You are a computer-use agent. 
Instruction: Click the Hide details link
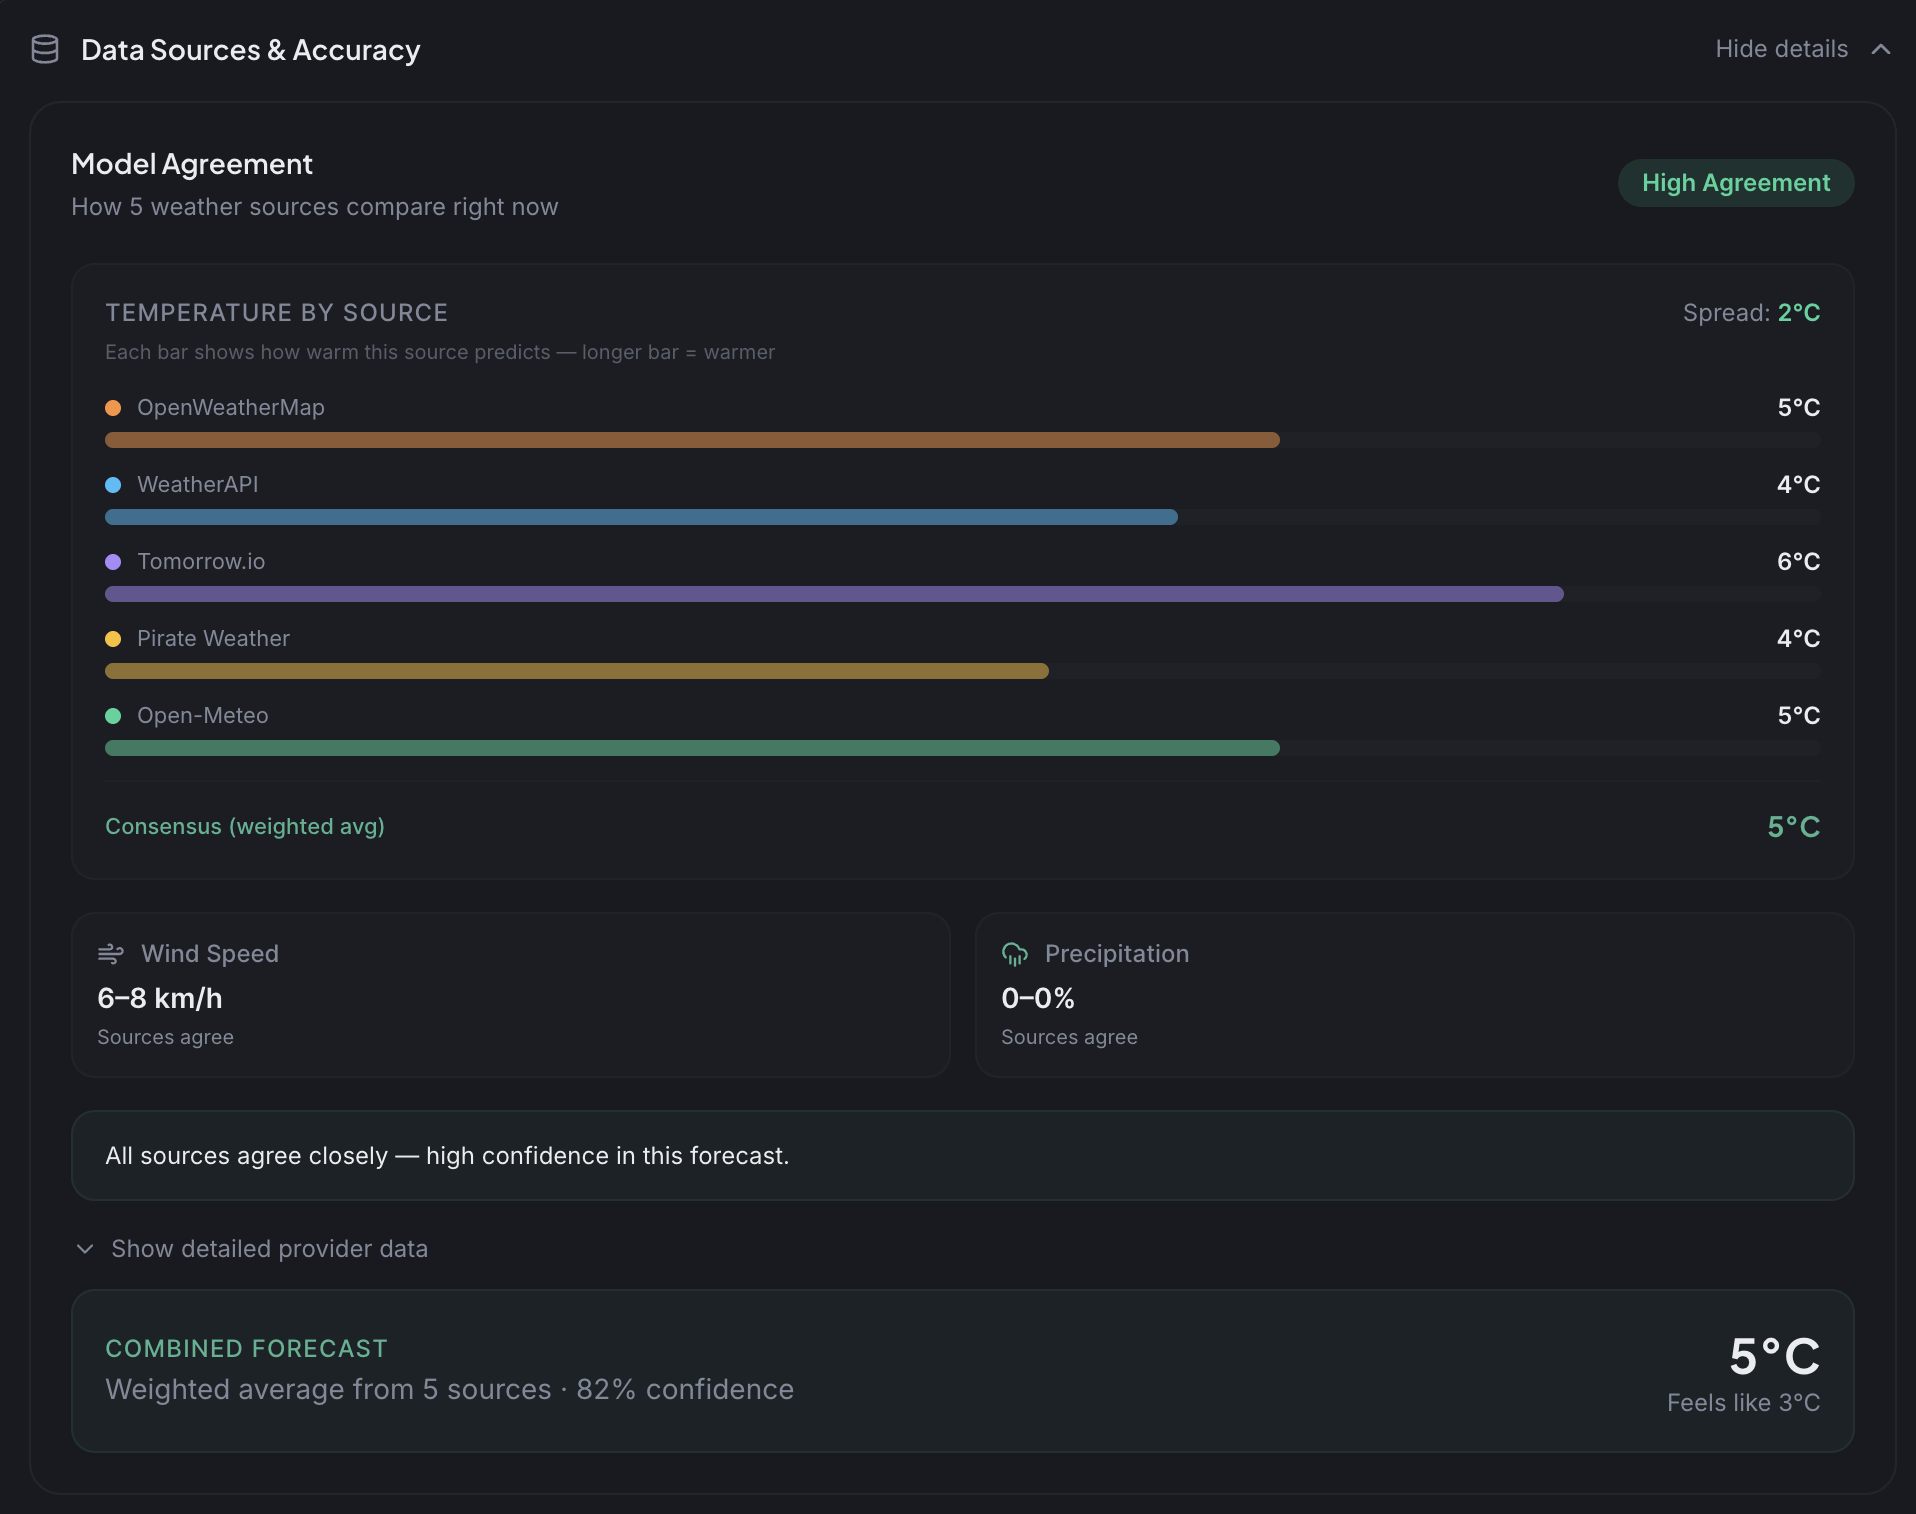point(1781,49)
